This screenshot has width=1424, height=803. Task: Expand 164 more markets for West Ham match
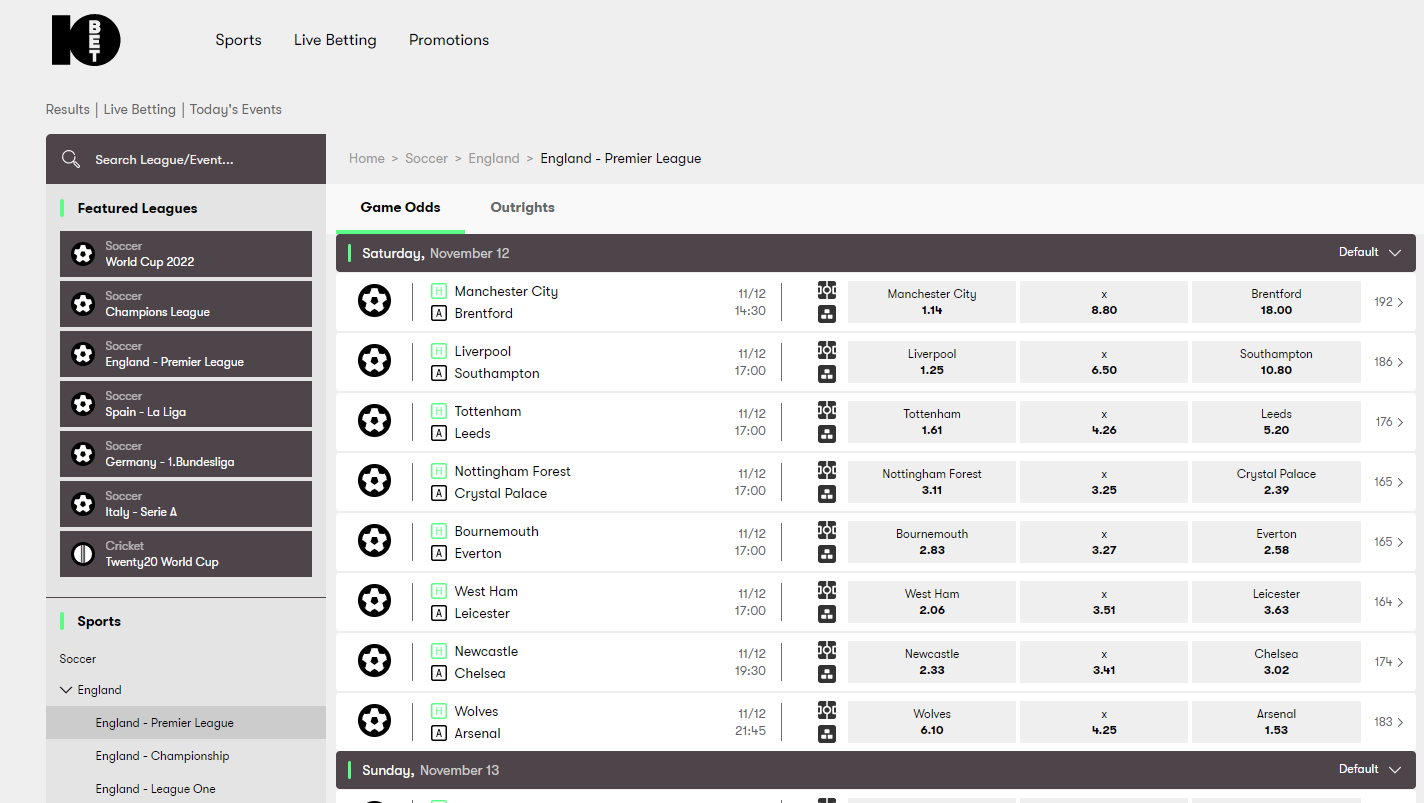pos(1388,602)
